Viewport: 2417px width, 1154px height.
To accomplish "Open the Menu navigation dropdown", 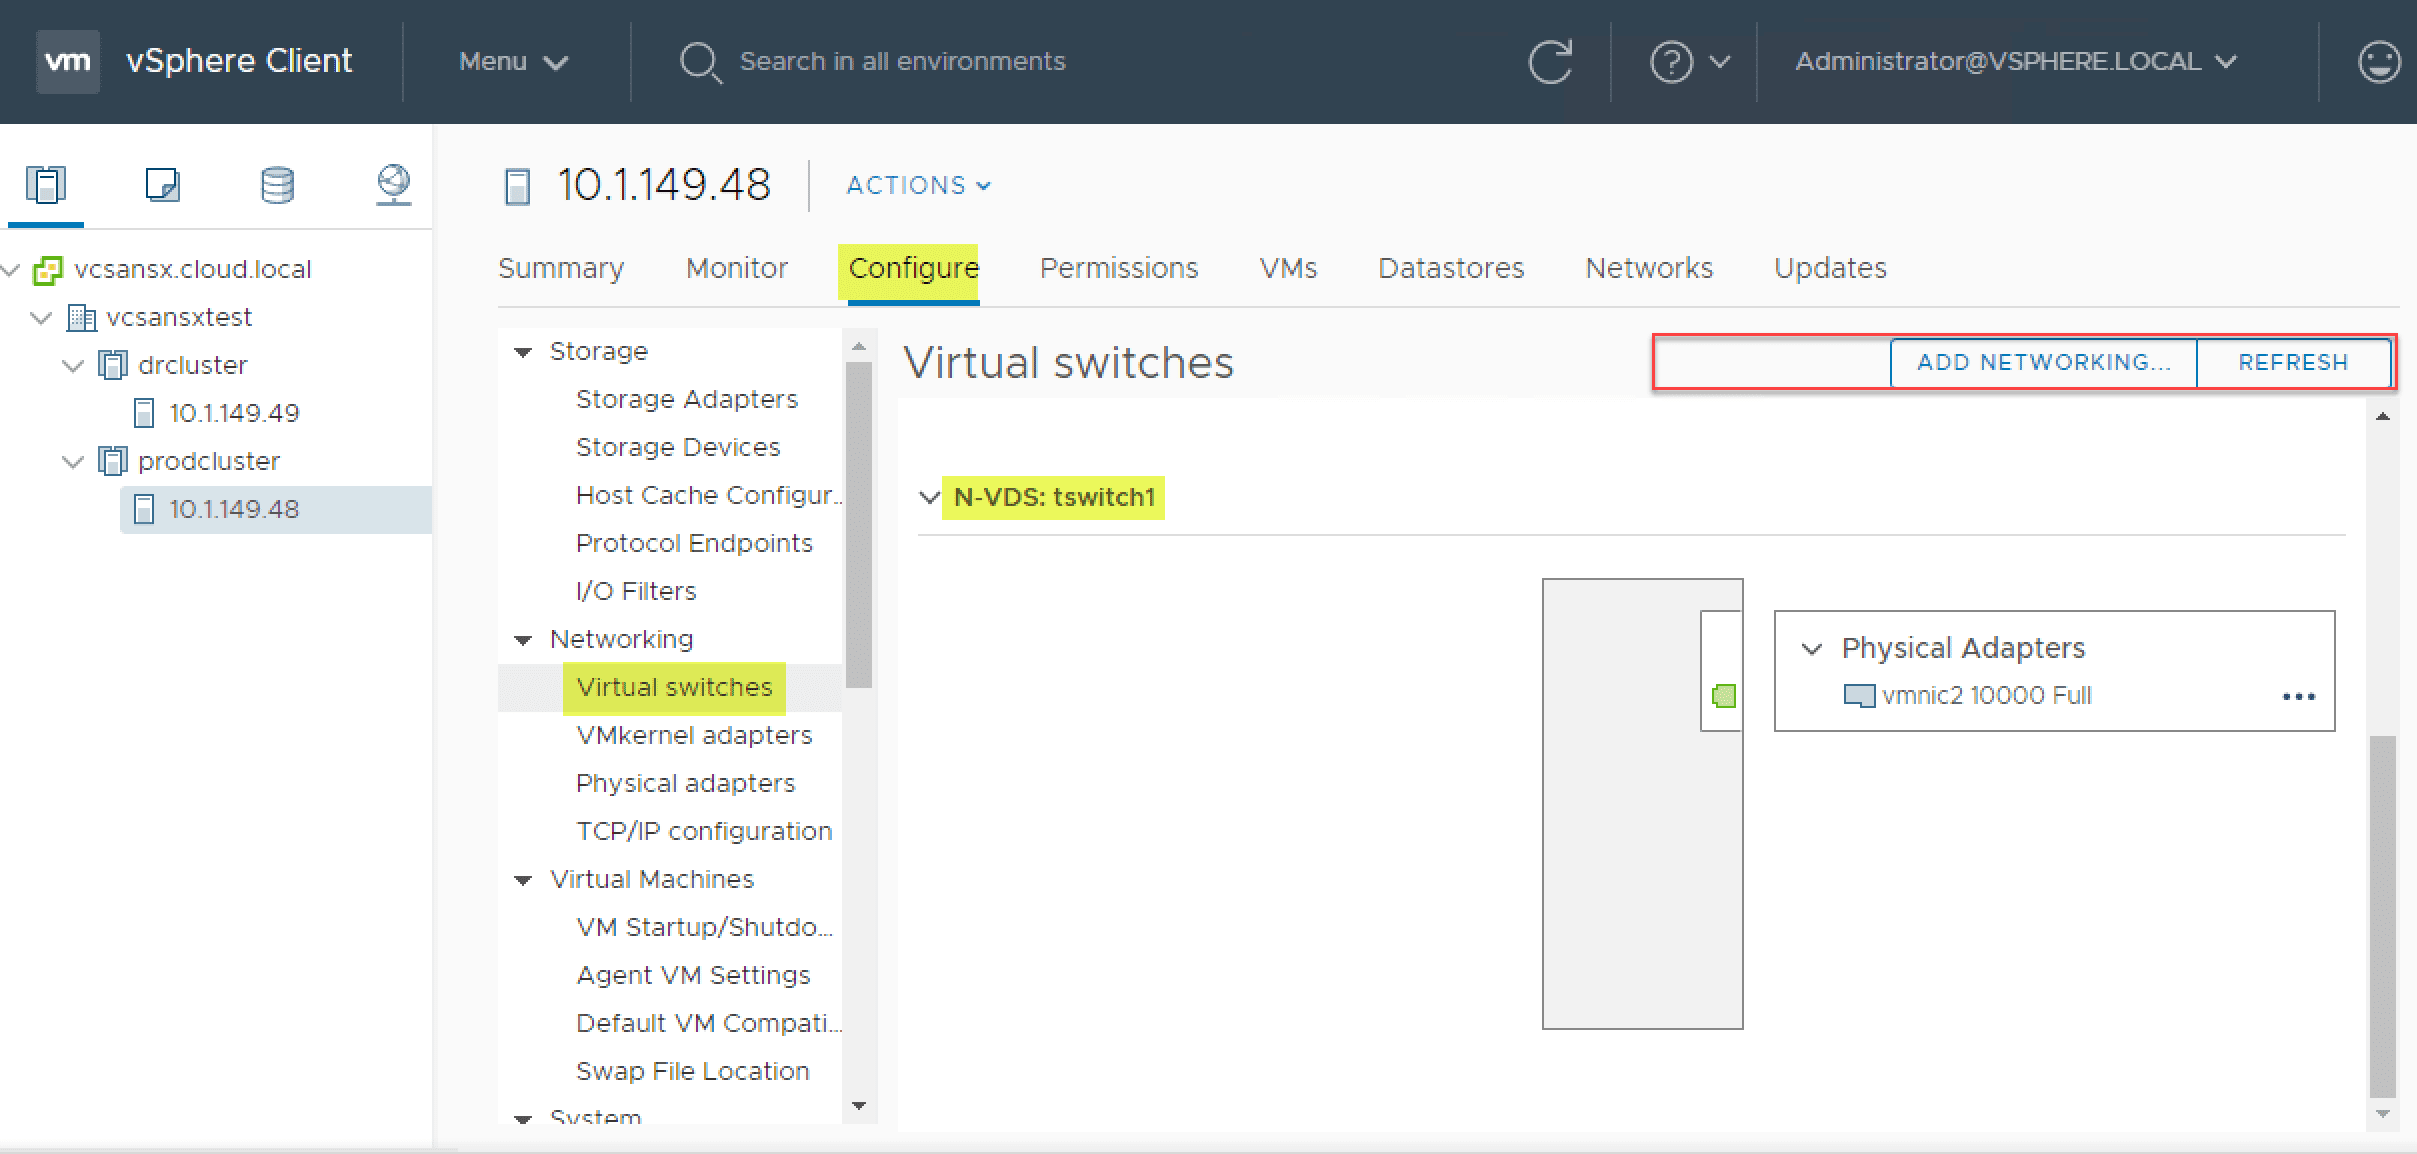I will 513,61.
